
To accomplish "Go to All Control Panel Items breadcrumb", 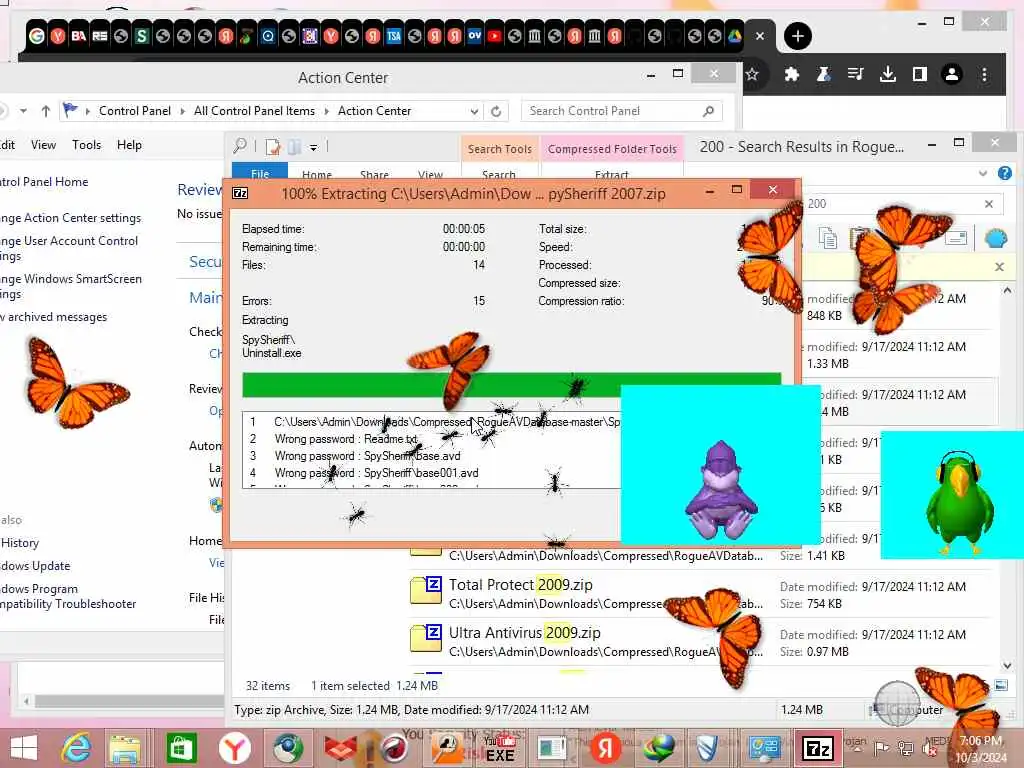I will (x=254, y=111).
